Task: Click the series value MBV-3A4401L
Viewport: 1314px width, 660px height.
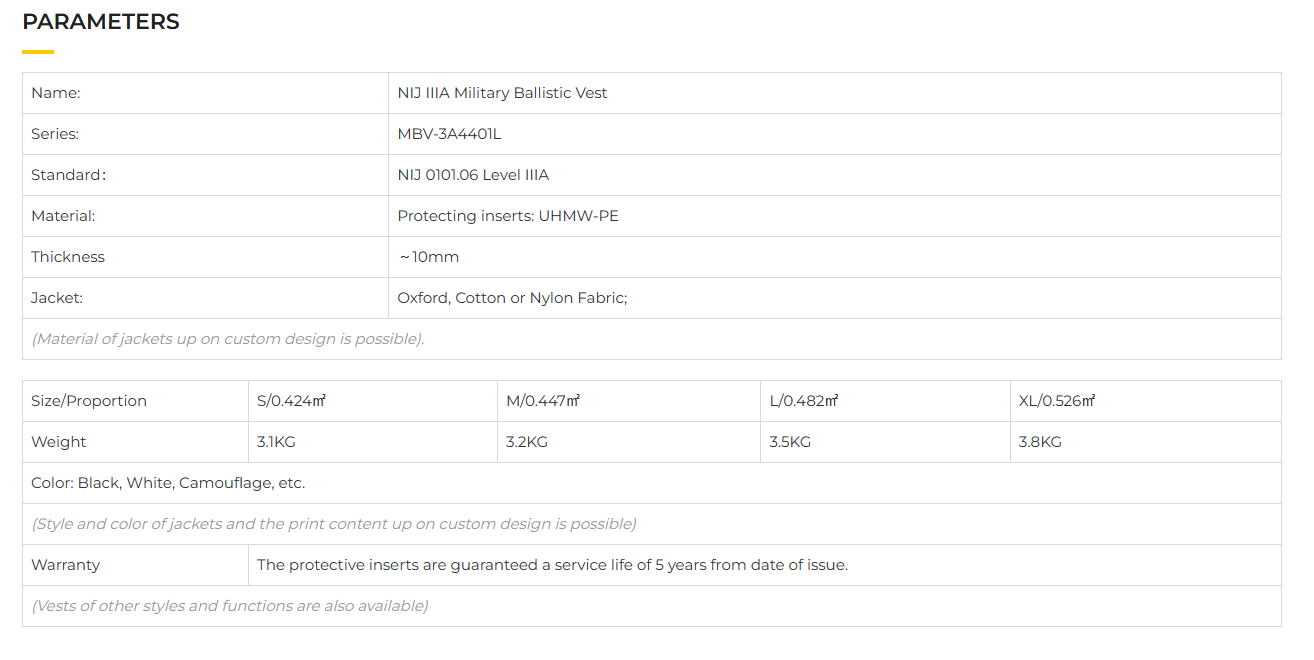Action: 449,134
